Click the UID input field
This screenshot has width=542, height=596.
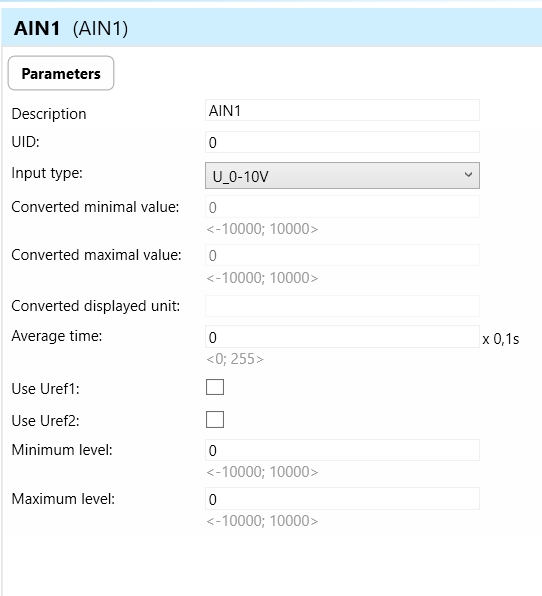coord(342,142)
